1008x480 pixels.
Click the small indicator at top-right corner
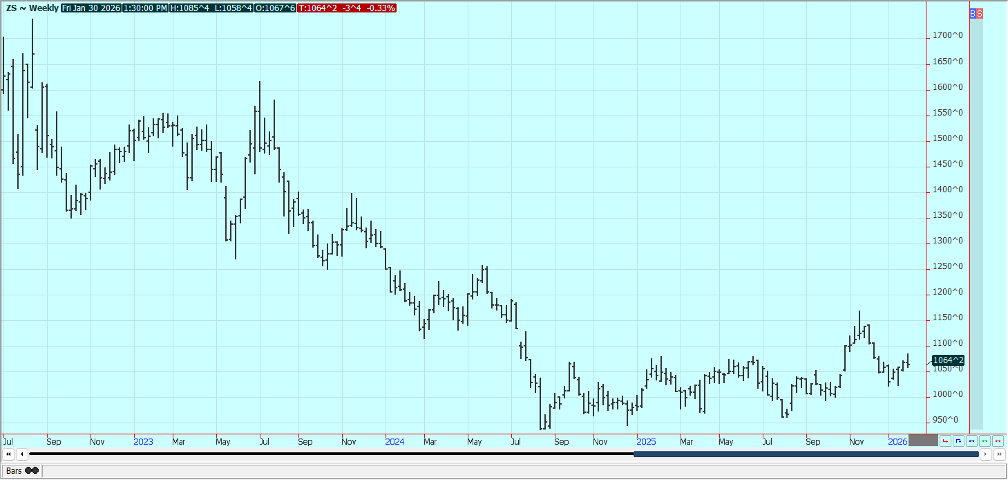point(976,12)
